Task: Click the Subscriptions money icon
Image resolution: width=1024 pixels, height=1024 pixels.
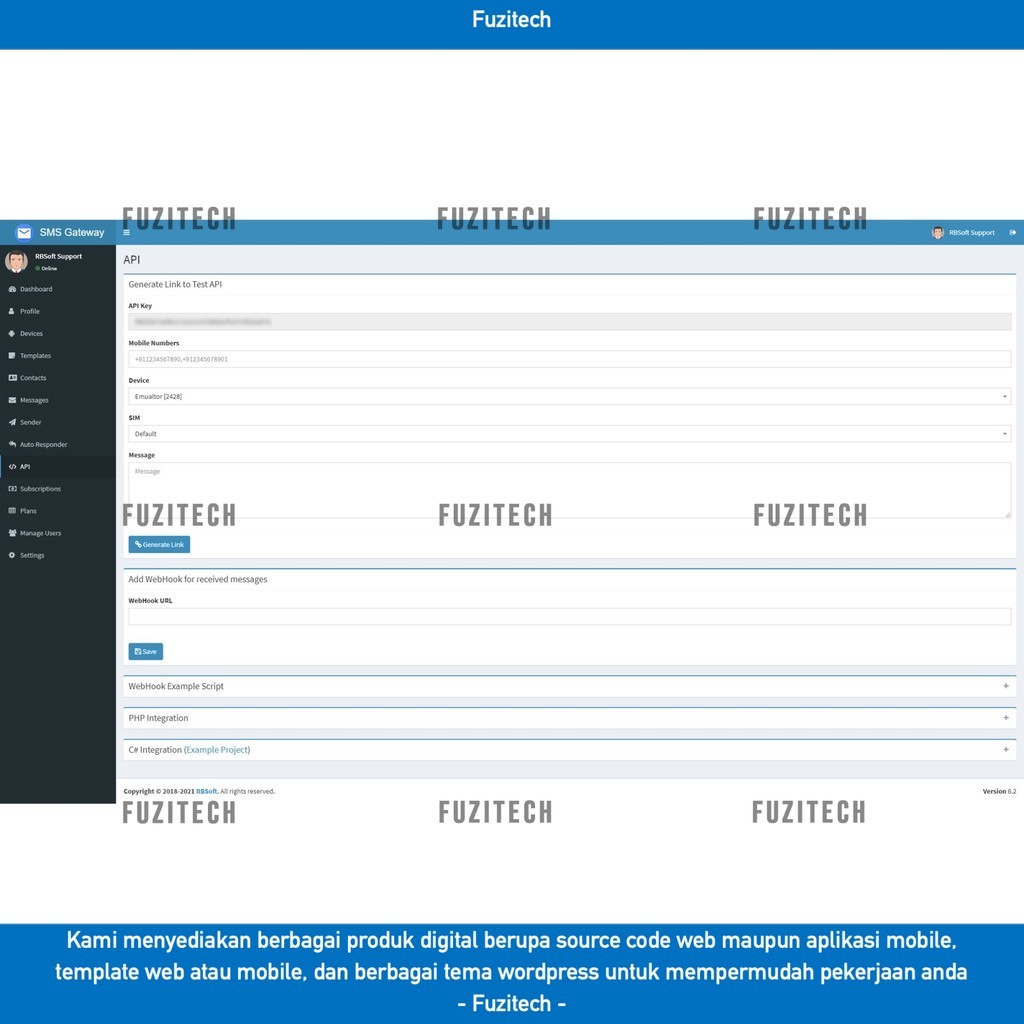Action: click(x=12, y=488)
